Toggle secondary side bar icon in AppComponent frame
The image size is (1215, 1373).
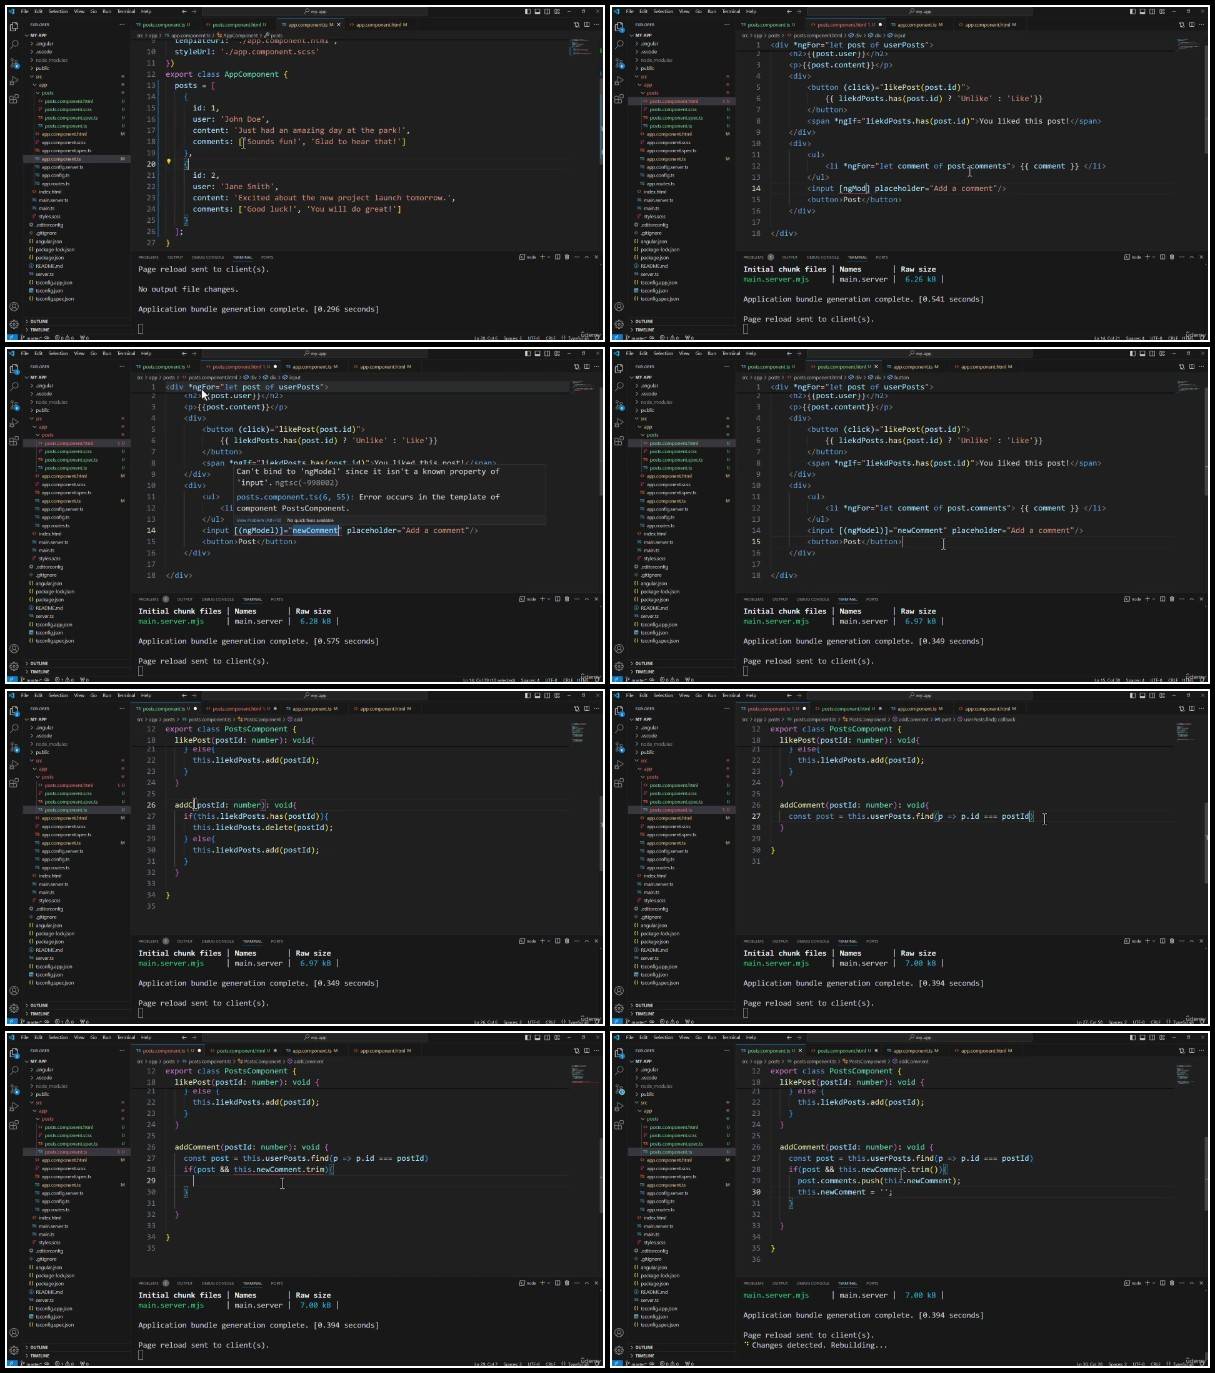pos(546,11)
